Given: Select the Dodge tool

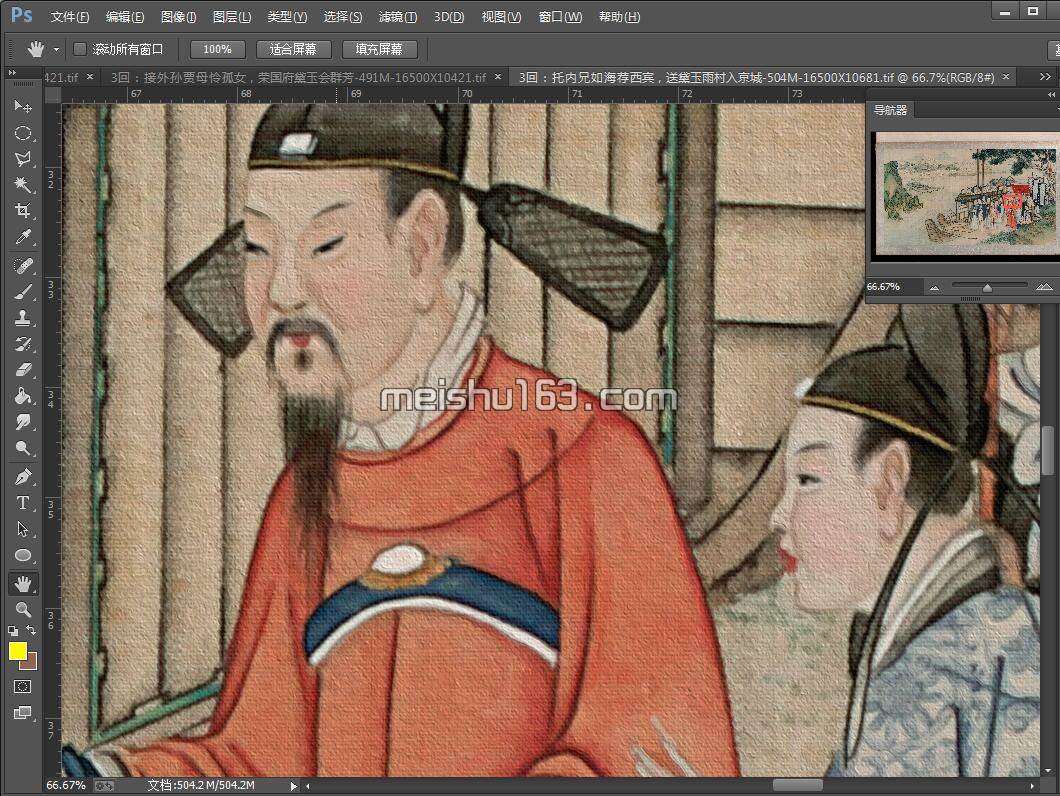Looking at the screenshot, I should coord(22,448).
